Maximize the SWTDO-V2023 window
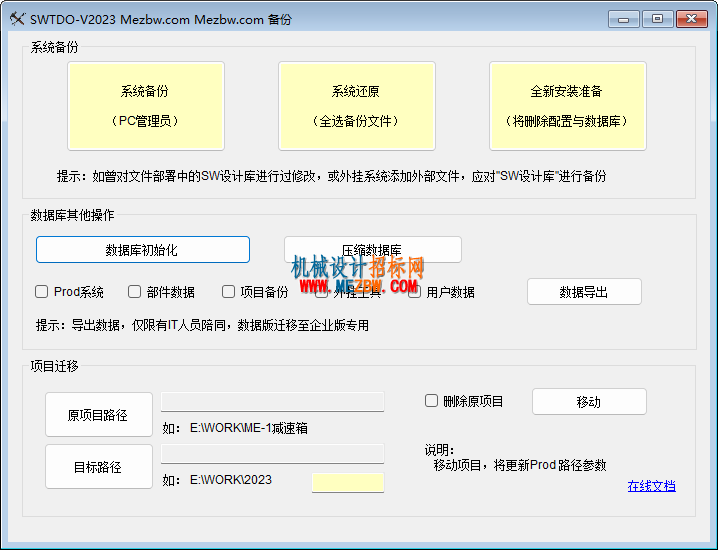This screenshot has height=550, width=718. [658, 19]
